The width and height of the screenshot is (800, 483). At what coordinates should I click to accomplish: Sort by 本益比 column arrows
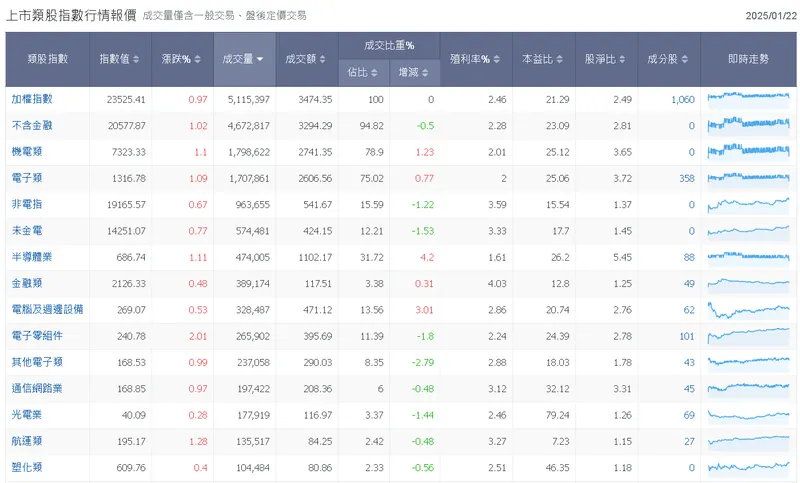[x=560, y=59]
